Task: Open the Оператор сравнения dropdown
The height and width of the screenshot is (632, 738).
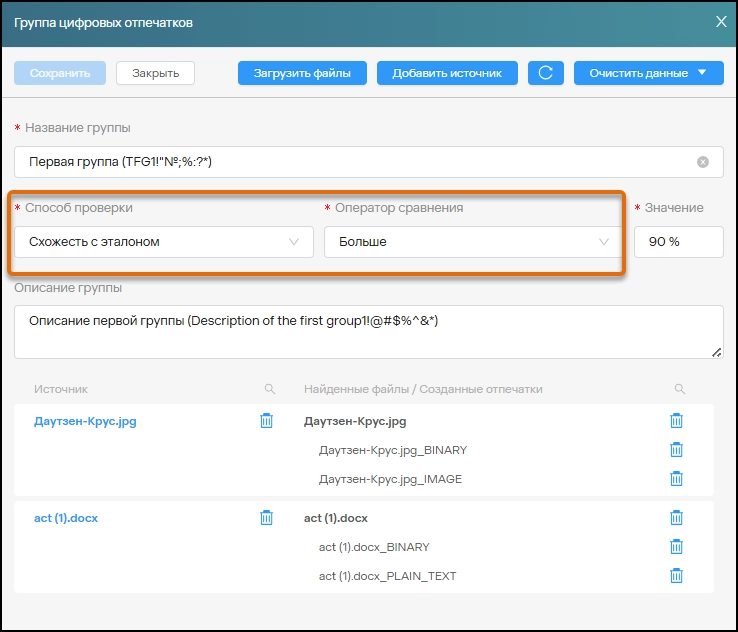Action: tap(472, 242)
